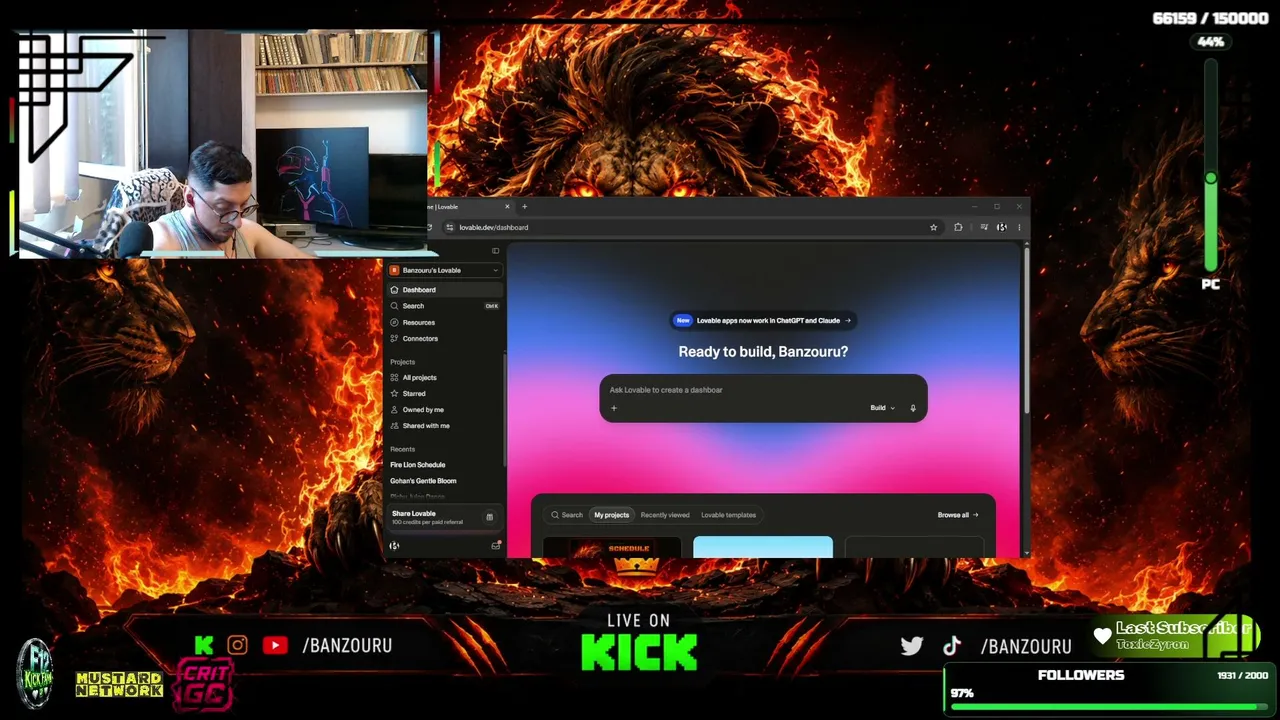Open Shared with me projects
This screenshot has height=720, width=1280.
point(444,426)
